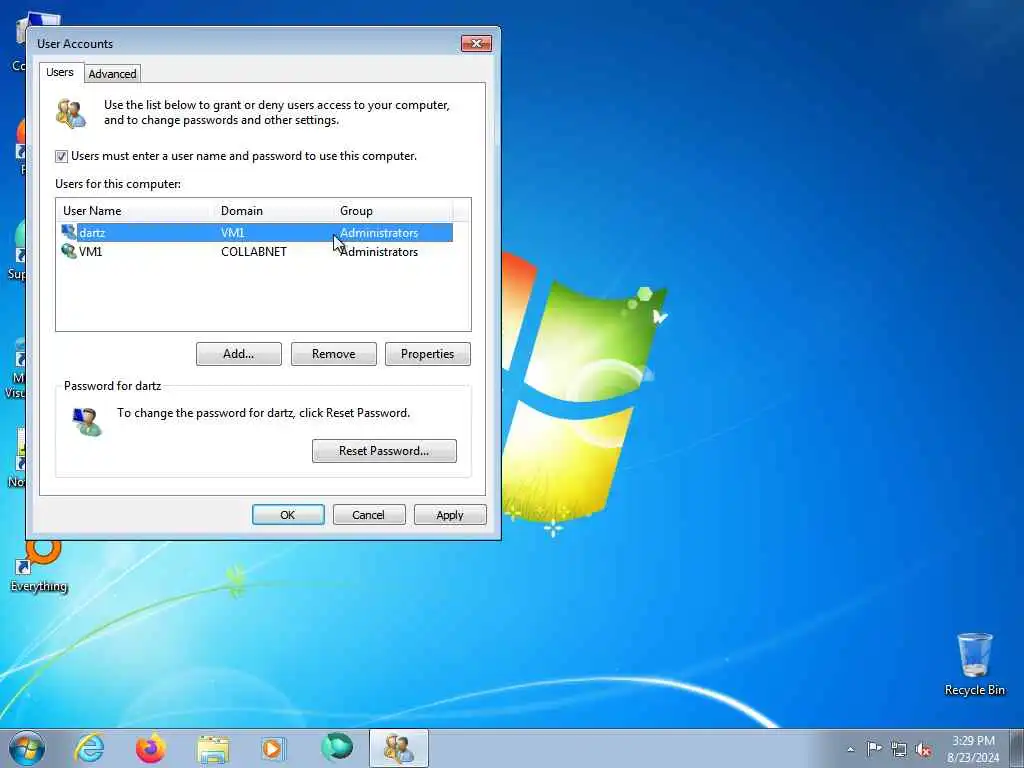
Task: Launch Internet Explorer from taskbar
Action: (x=89, y=748)
